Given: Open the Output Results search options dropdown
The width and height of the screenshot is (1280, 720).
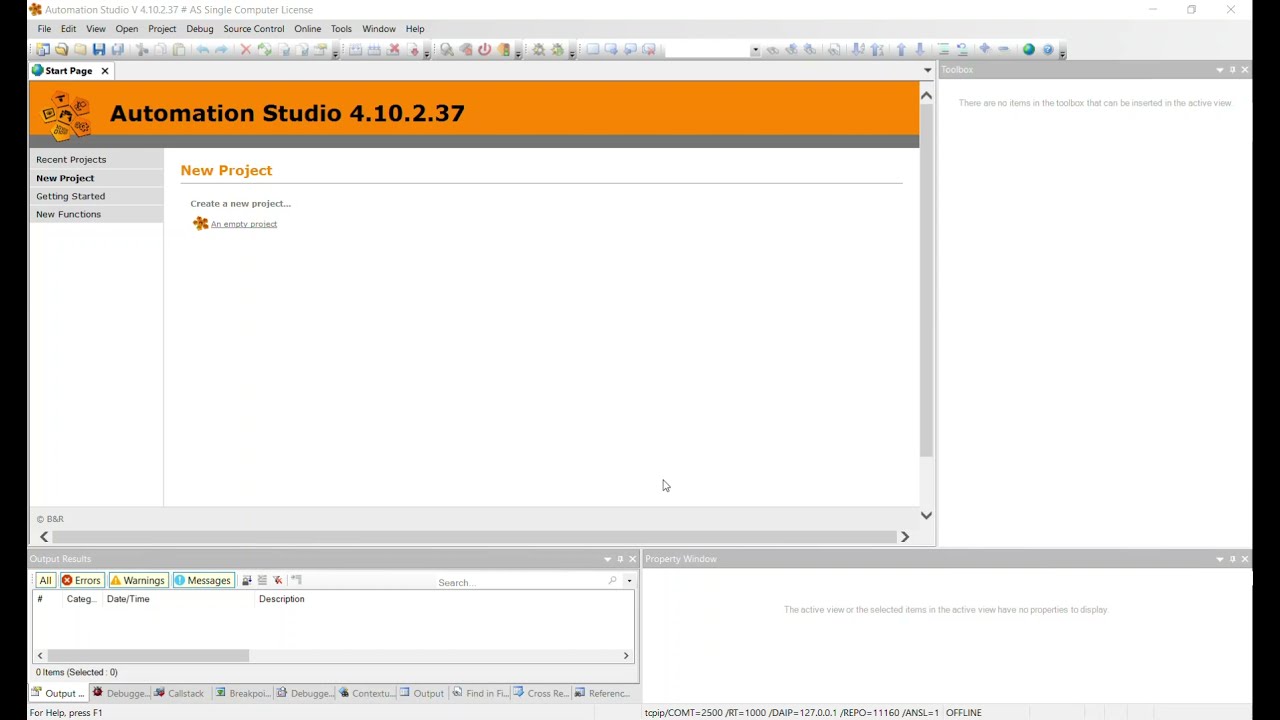Looking at the screenshot, I should point(629,581).
